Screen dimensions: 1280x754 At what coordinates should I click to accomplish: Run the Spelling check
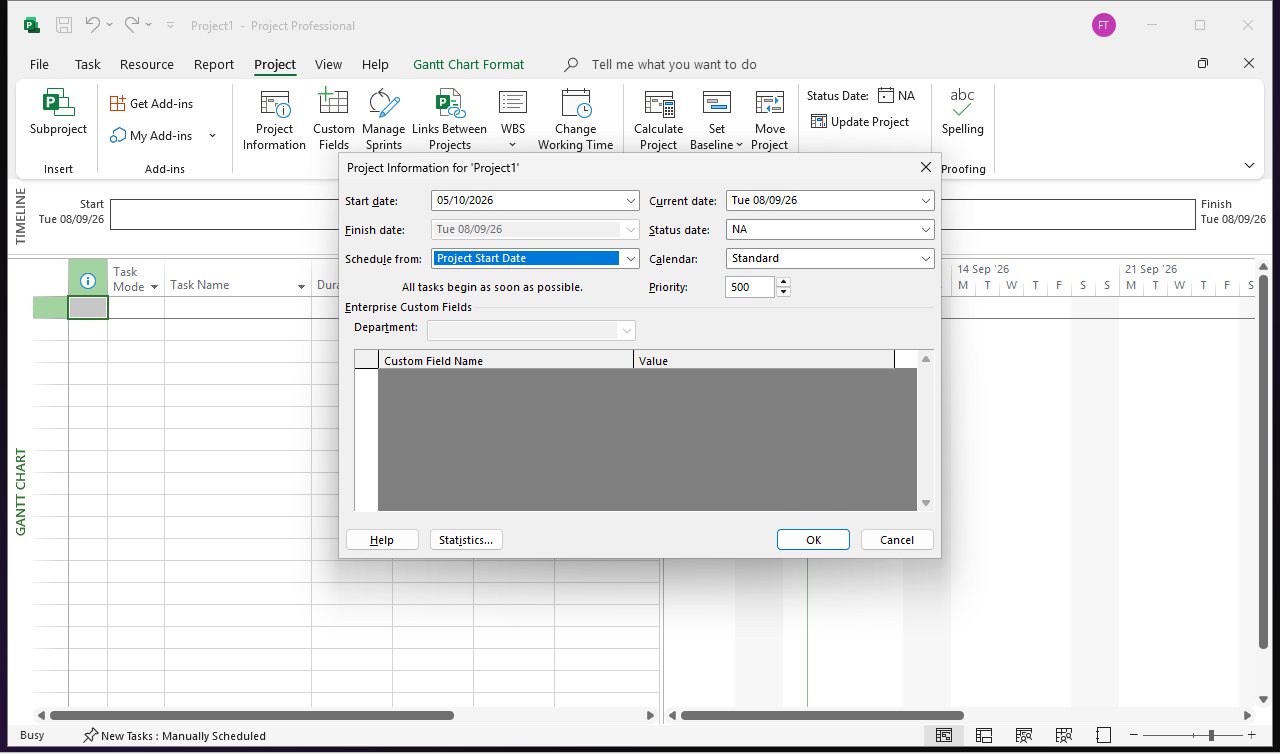(x=962, y=112)
